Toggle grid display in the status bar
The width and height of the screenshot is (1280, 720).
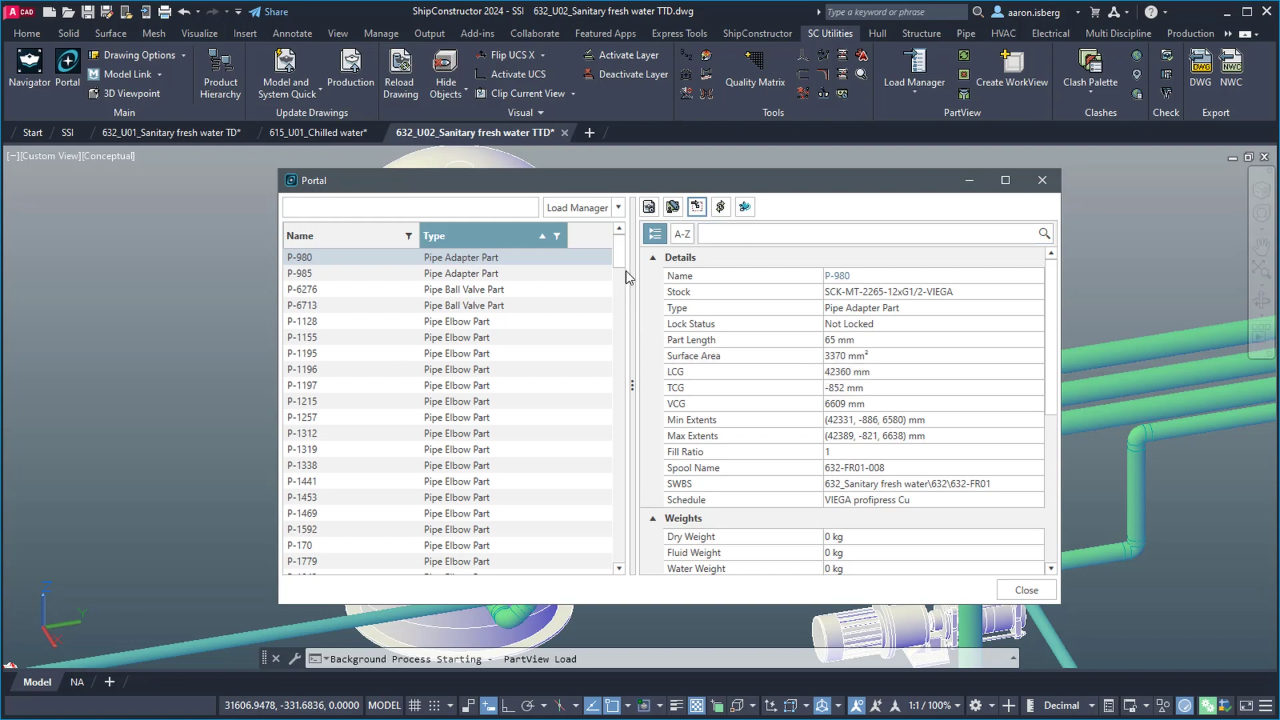click(416, 705)
